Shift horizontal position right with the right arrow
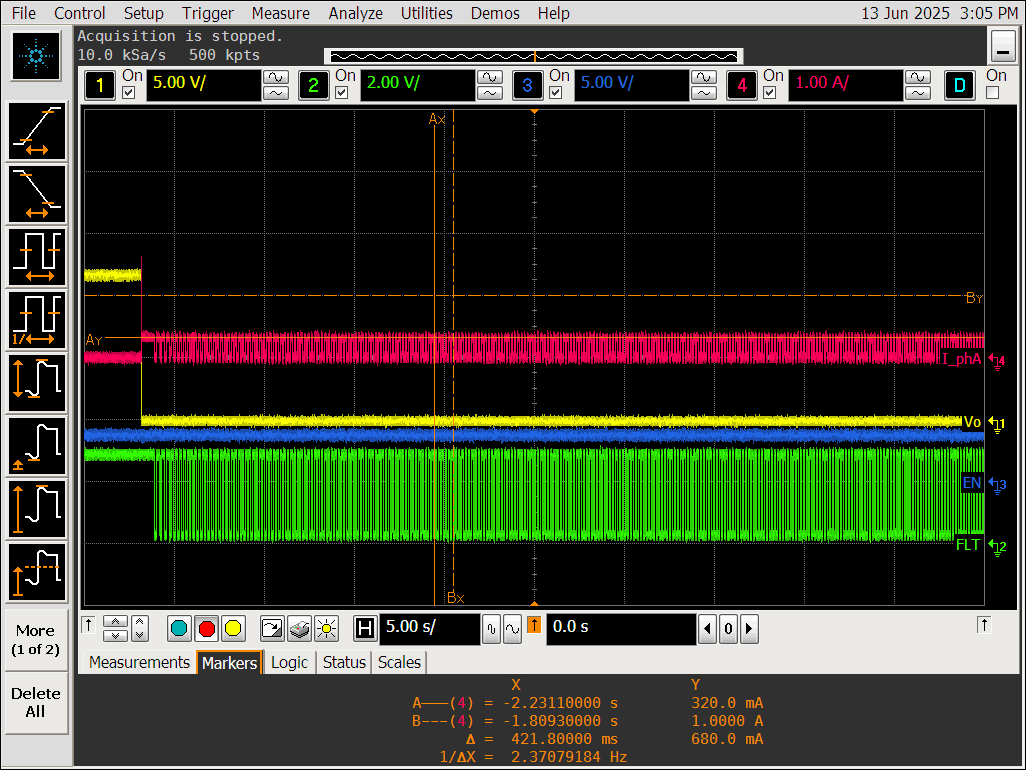Image resolution: width=1026 pixels, height=770 pixels. click(x=749, y=629)
